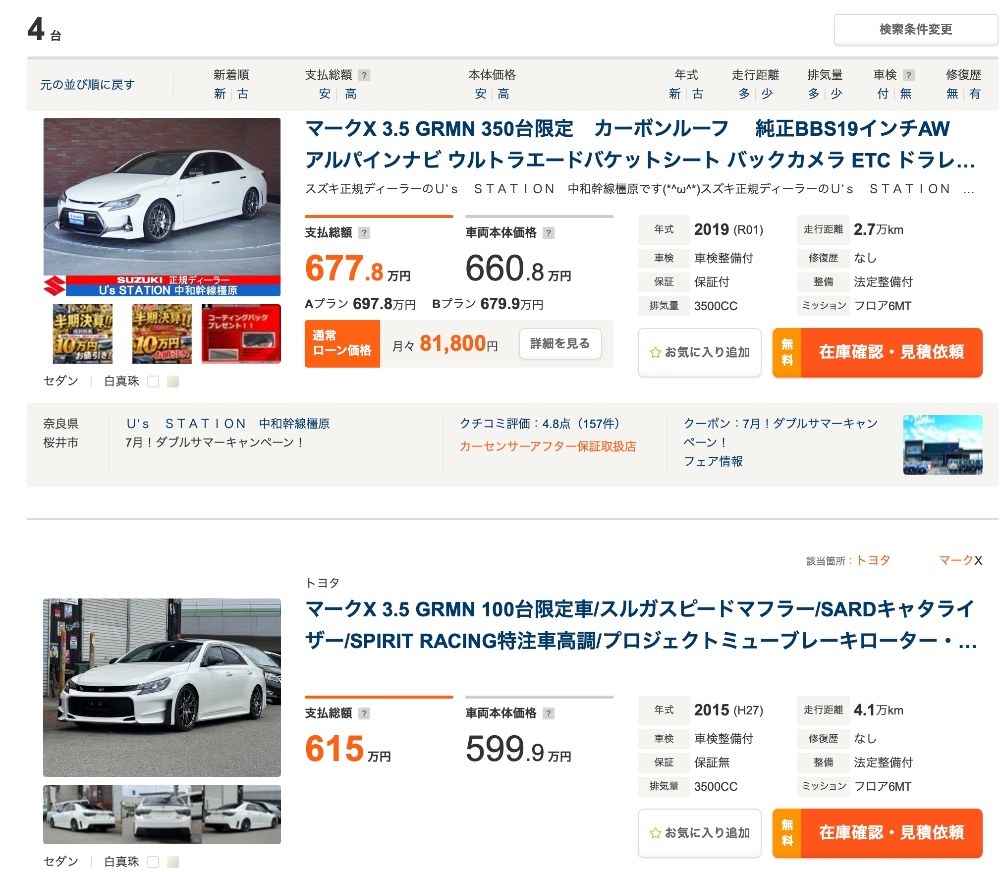Click 検索条件変更 button
The width and height of the screenshot is (1000, 872).
click(915, 29)
